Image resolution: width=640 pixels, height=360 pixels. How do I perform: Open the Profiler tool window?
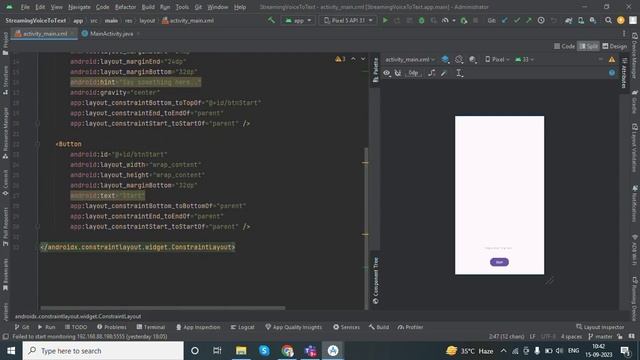(410, 327)
